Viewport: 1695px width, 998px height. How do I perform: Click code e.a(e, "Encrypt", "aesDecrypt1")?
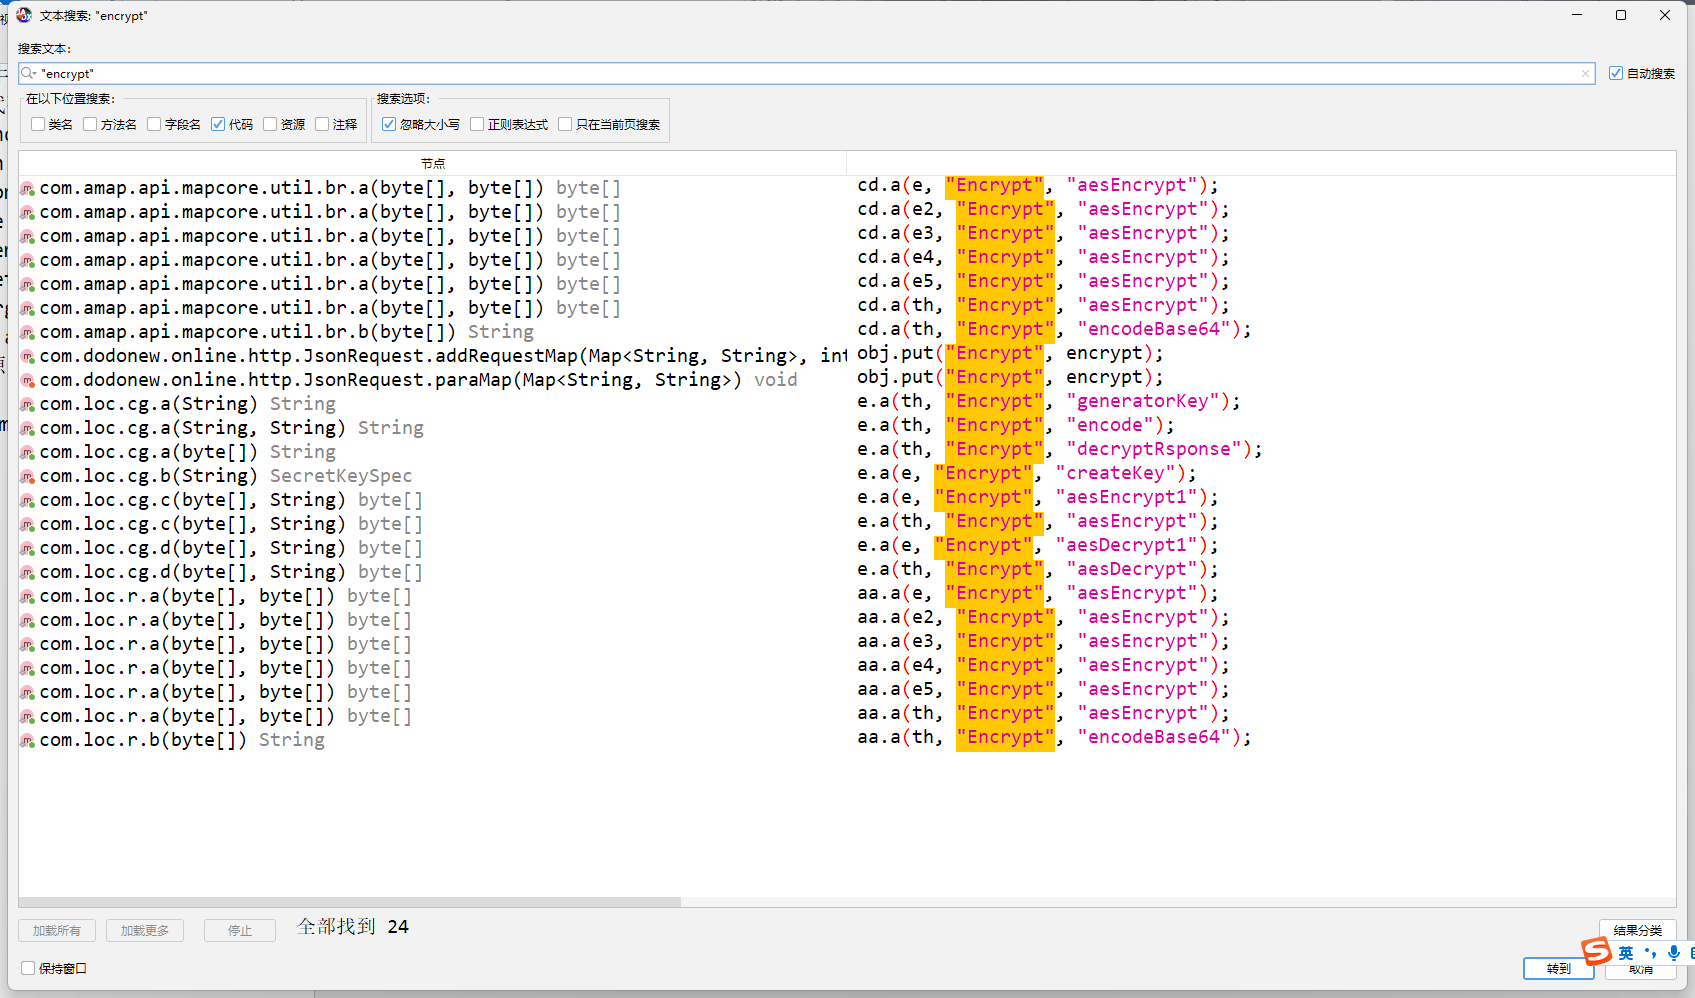click(1038, 545)
